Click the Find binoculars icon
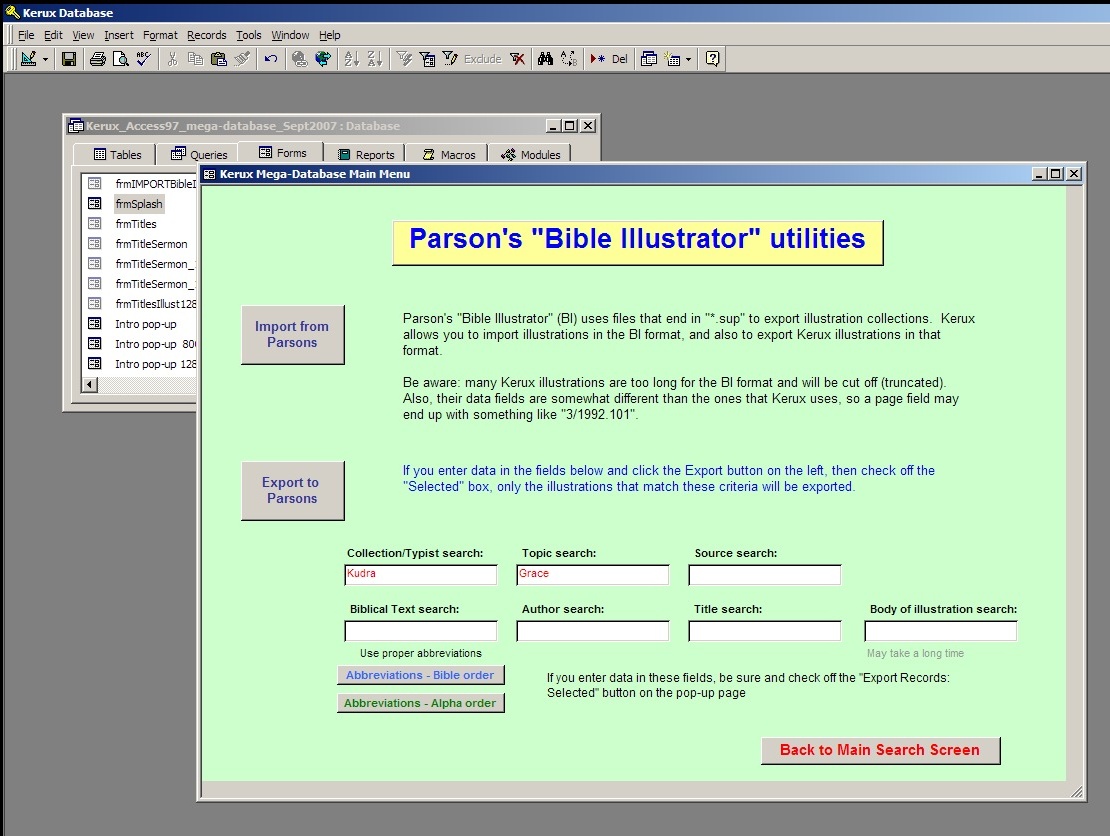The image size is (1110, 836). pos(545,59)
